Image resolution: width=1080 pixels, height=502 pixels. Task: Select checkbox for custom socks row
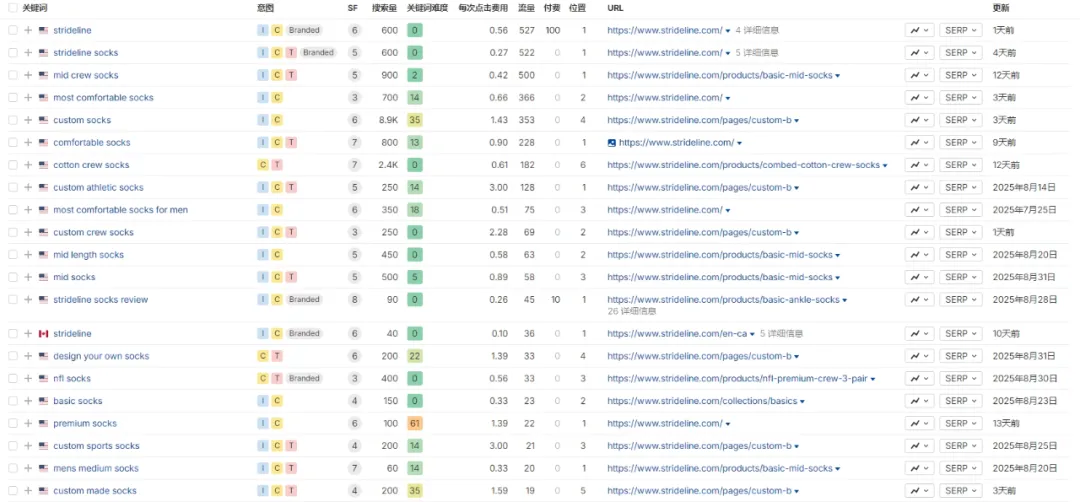point(13,120)
